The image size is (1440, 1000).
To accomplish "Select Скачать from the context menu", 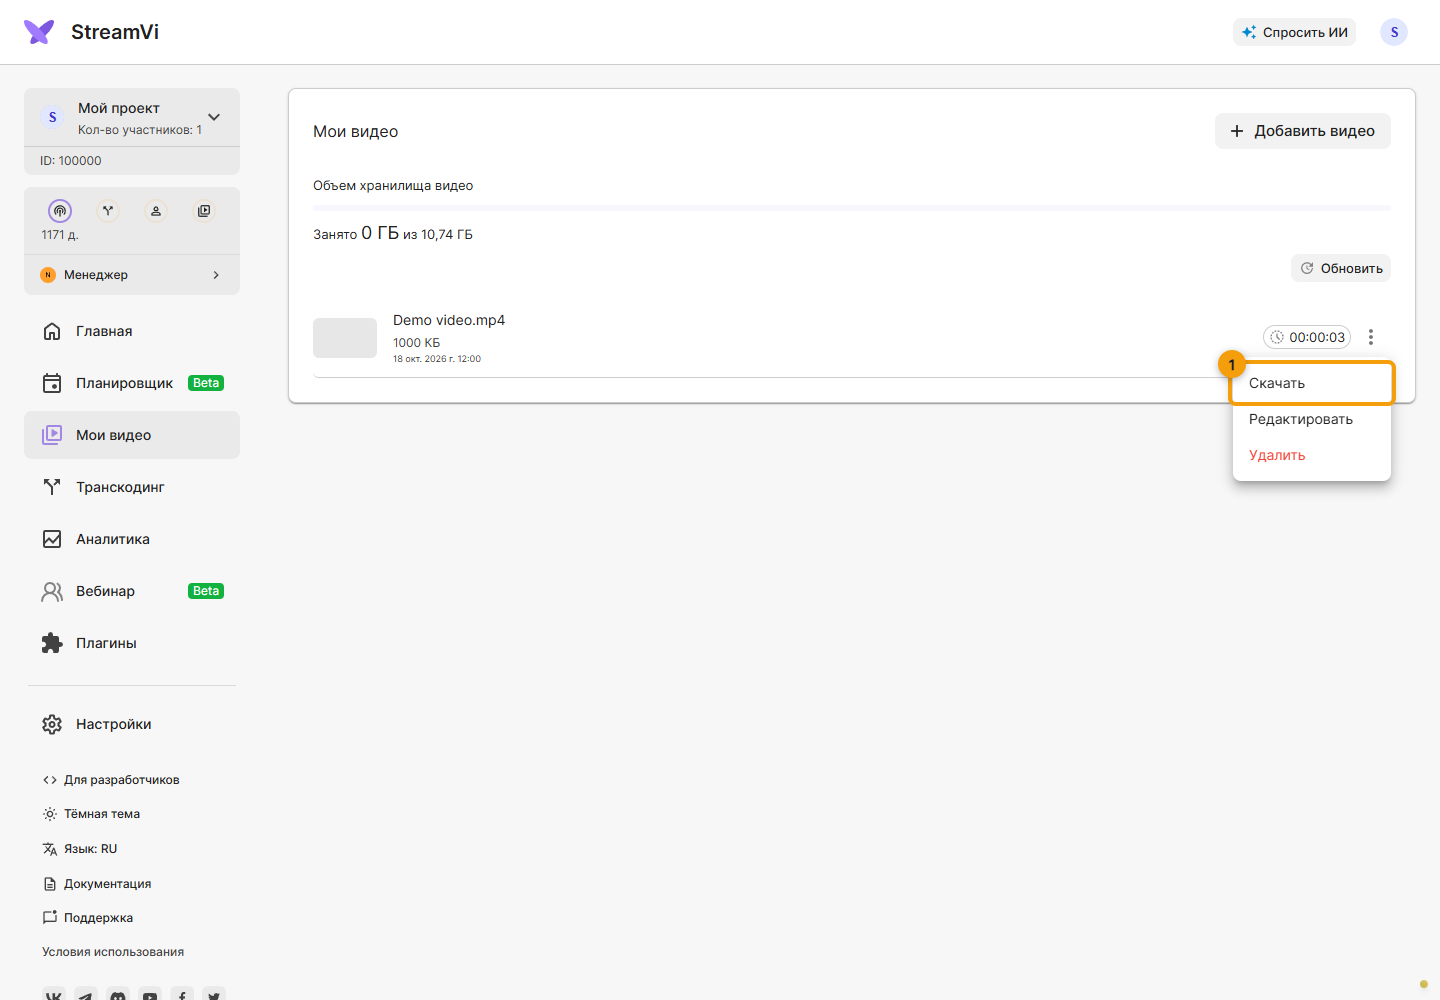I will [x=1312, y=383].
